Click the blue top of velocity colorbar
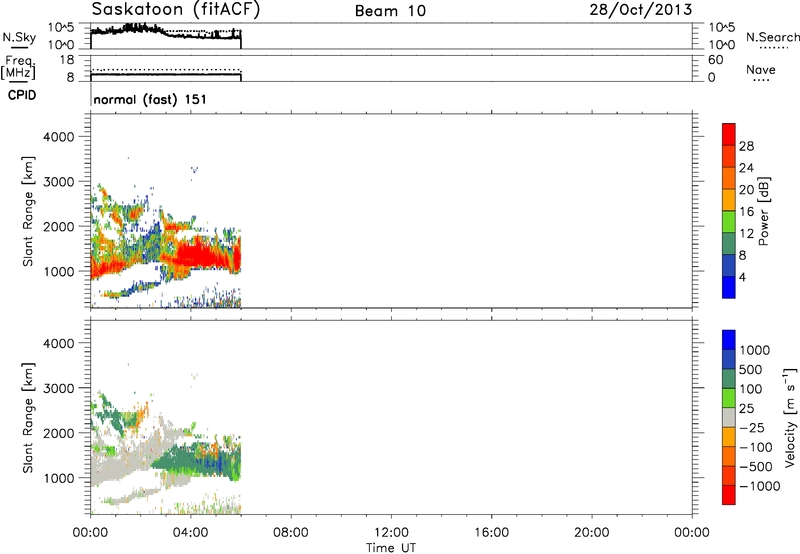This screenshot has width=800, height=554. (x=729, y=340)
